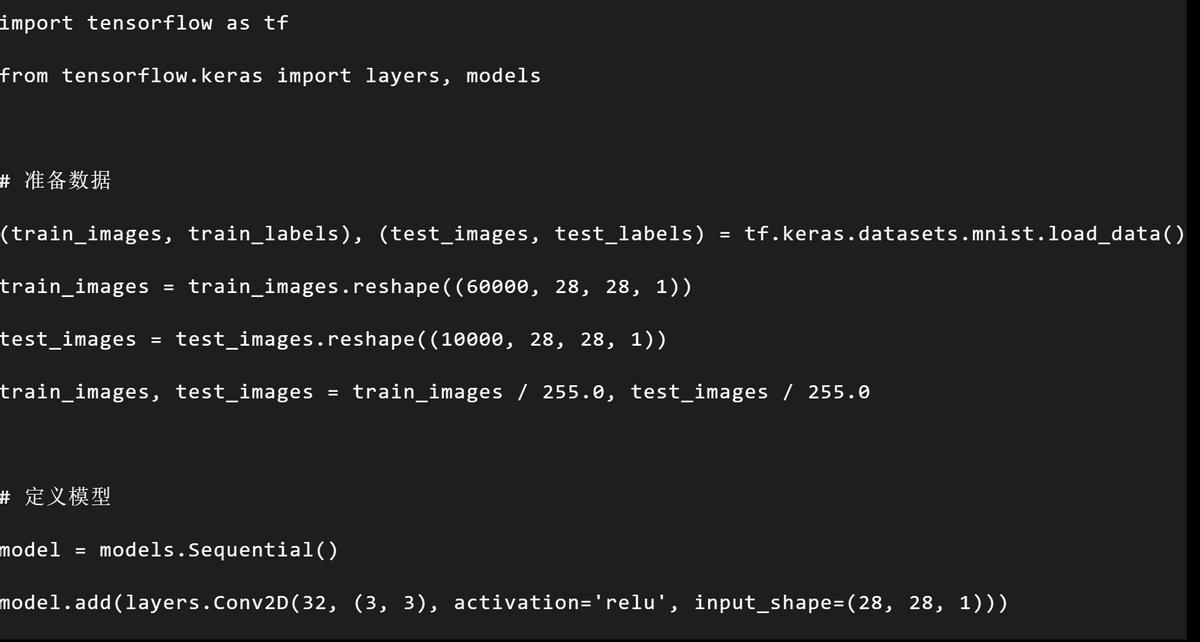Click 'test_labels' in the load_data line

pyautogui.click(x=624, y=234)
